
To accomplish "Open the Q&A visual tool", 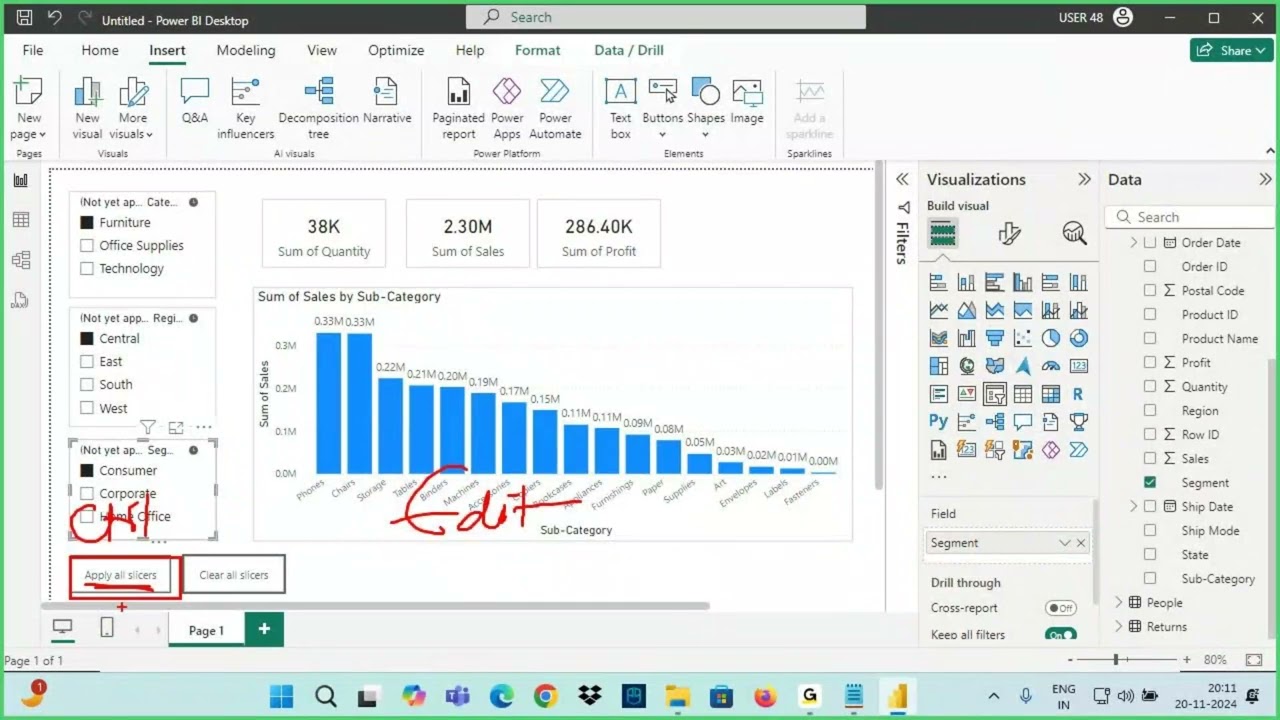I will point(195,102).
